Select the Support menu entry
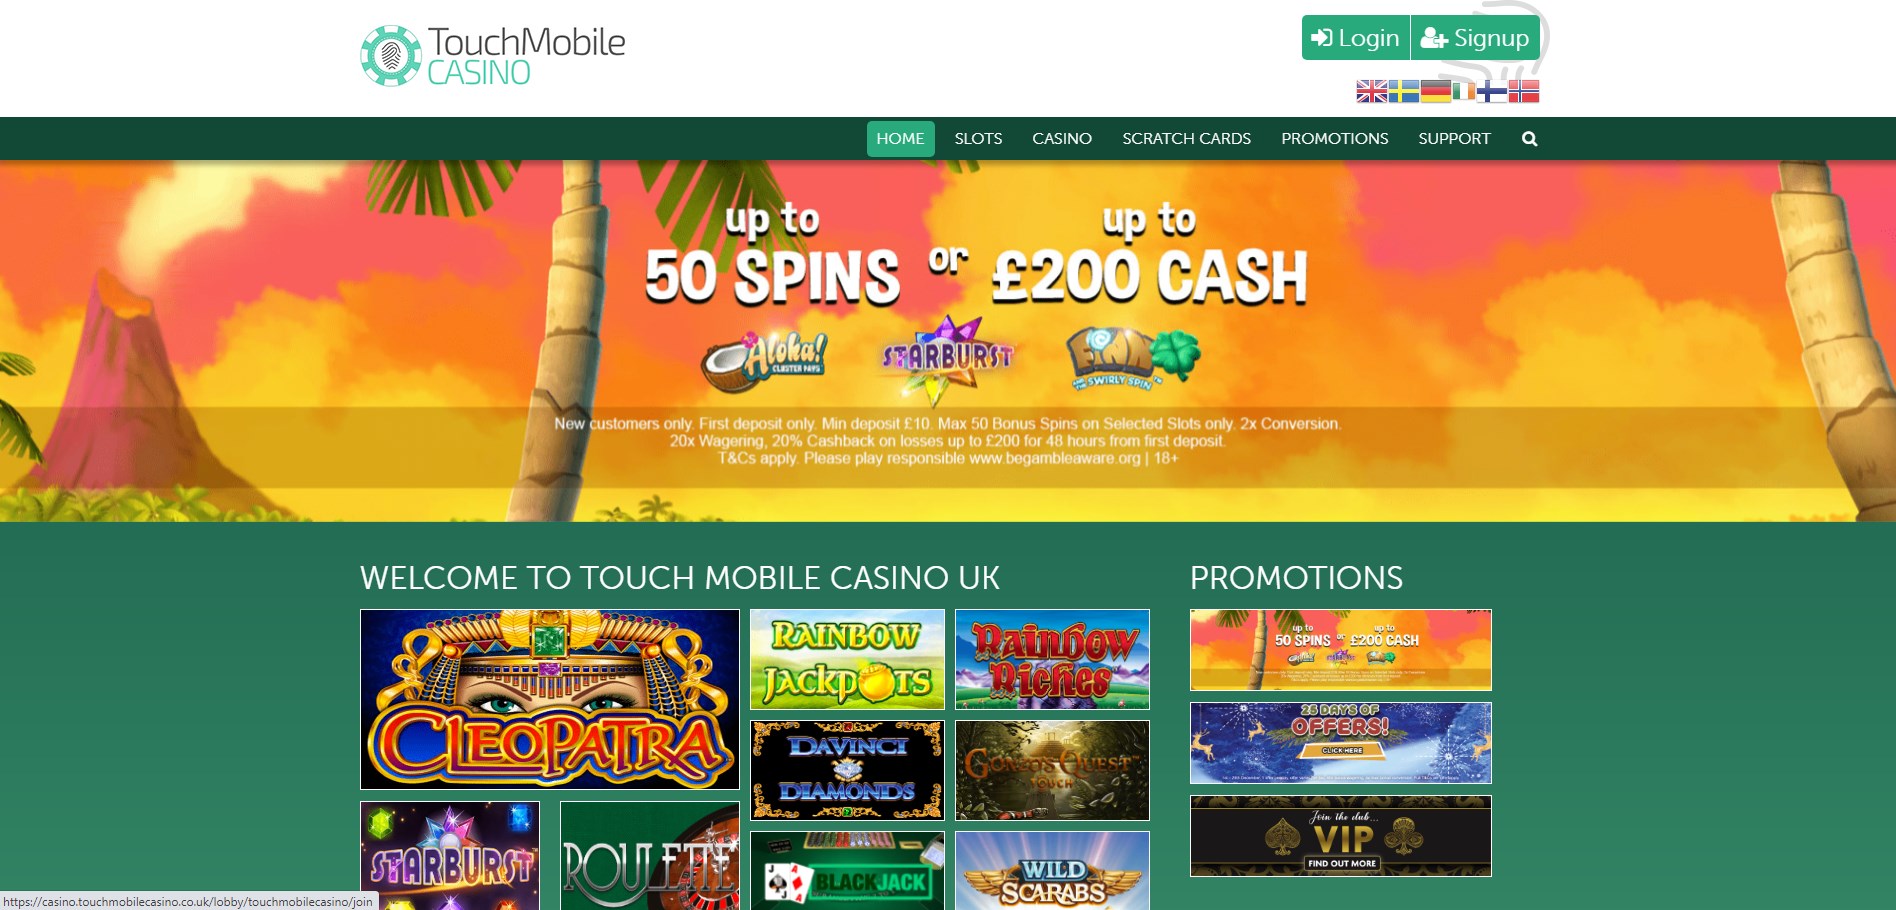This screenshot has height=910, width=1896. pyautogui.click(x=1454, y=139)
